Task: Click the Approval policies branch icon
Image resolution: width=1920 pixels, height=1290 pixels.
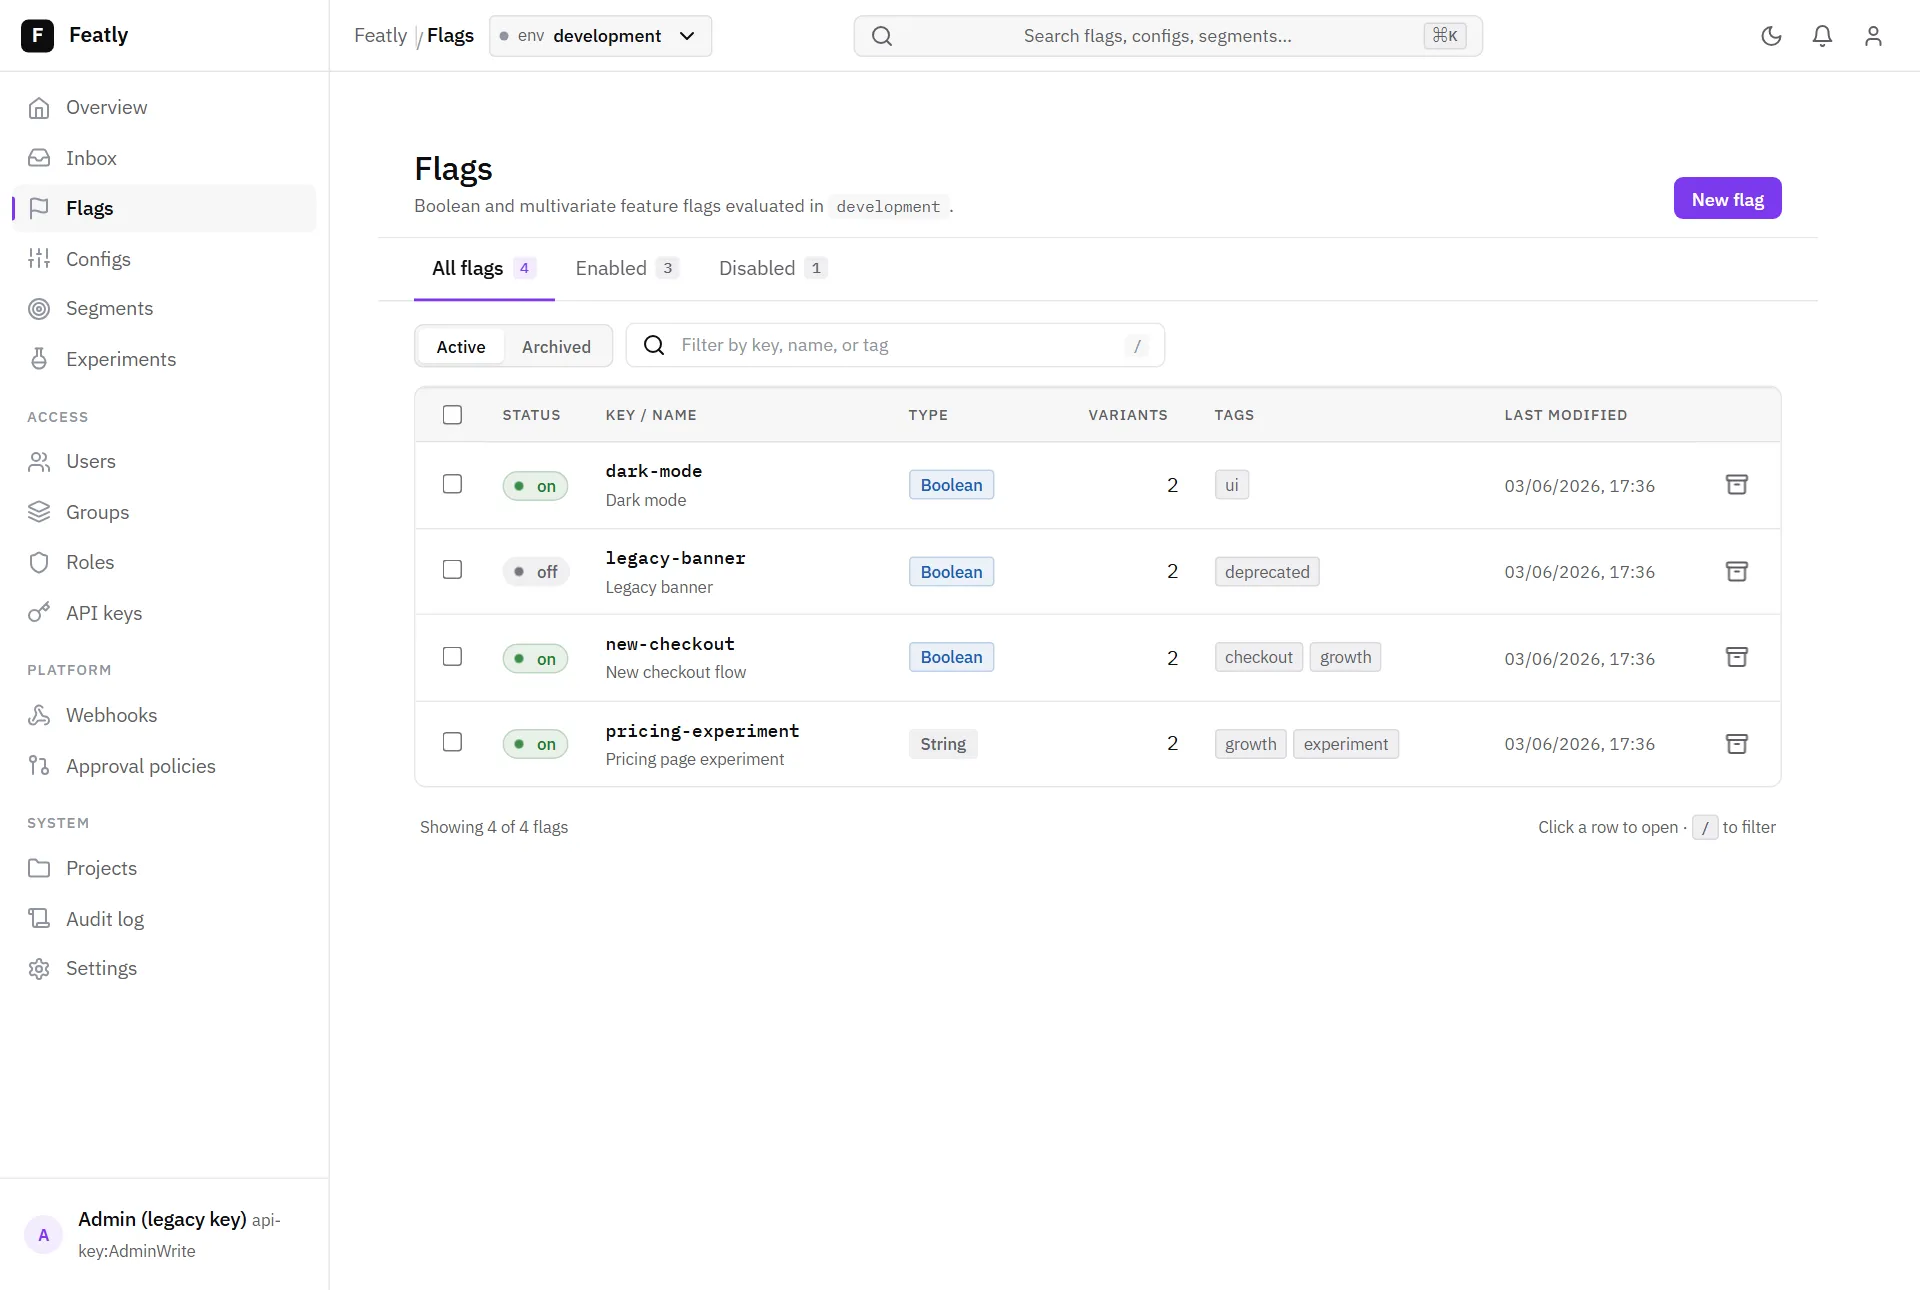Action: 39,766
